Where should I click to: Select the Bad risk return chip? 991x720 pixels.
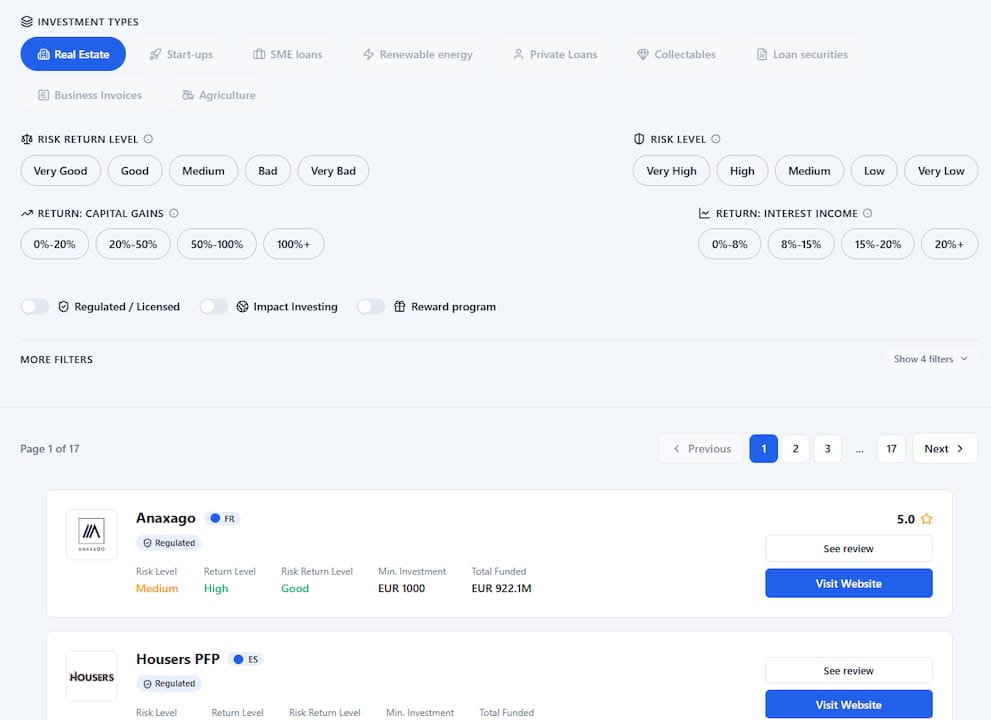tap(268, 171)
